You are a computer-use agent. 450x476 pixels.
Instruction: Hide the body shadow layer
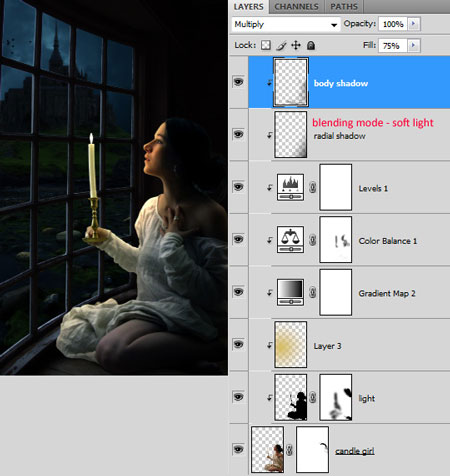point(238,82)
